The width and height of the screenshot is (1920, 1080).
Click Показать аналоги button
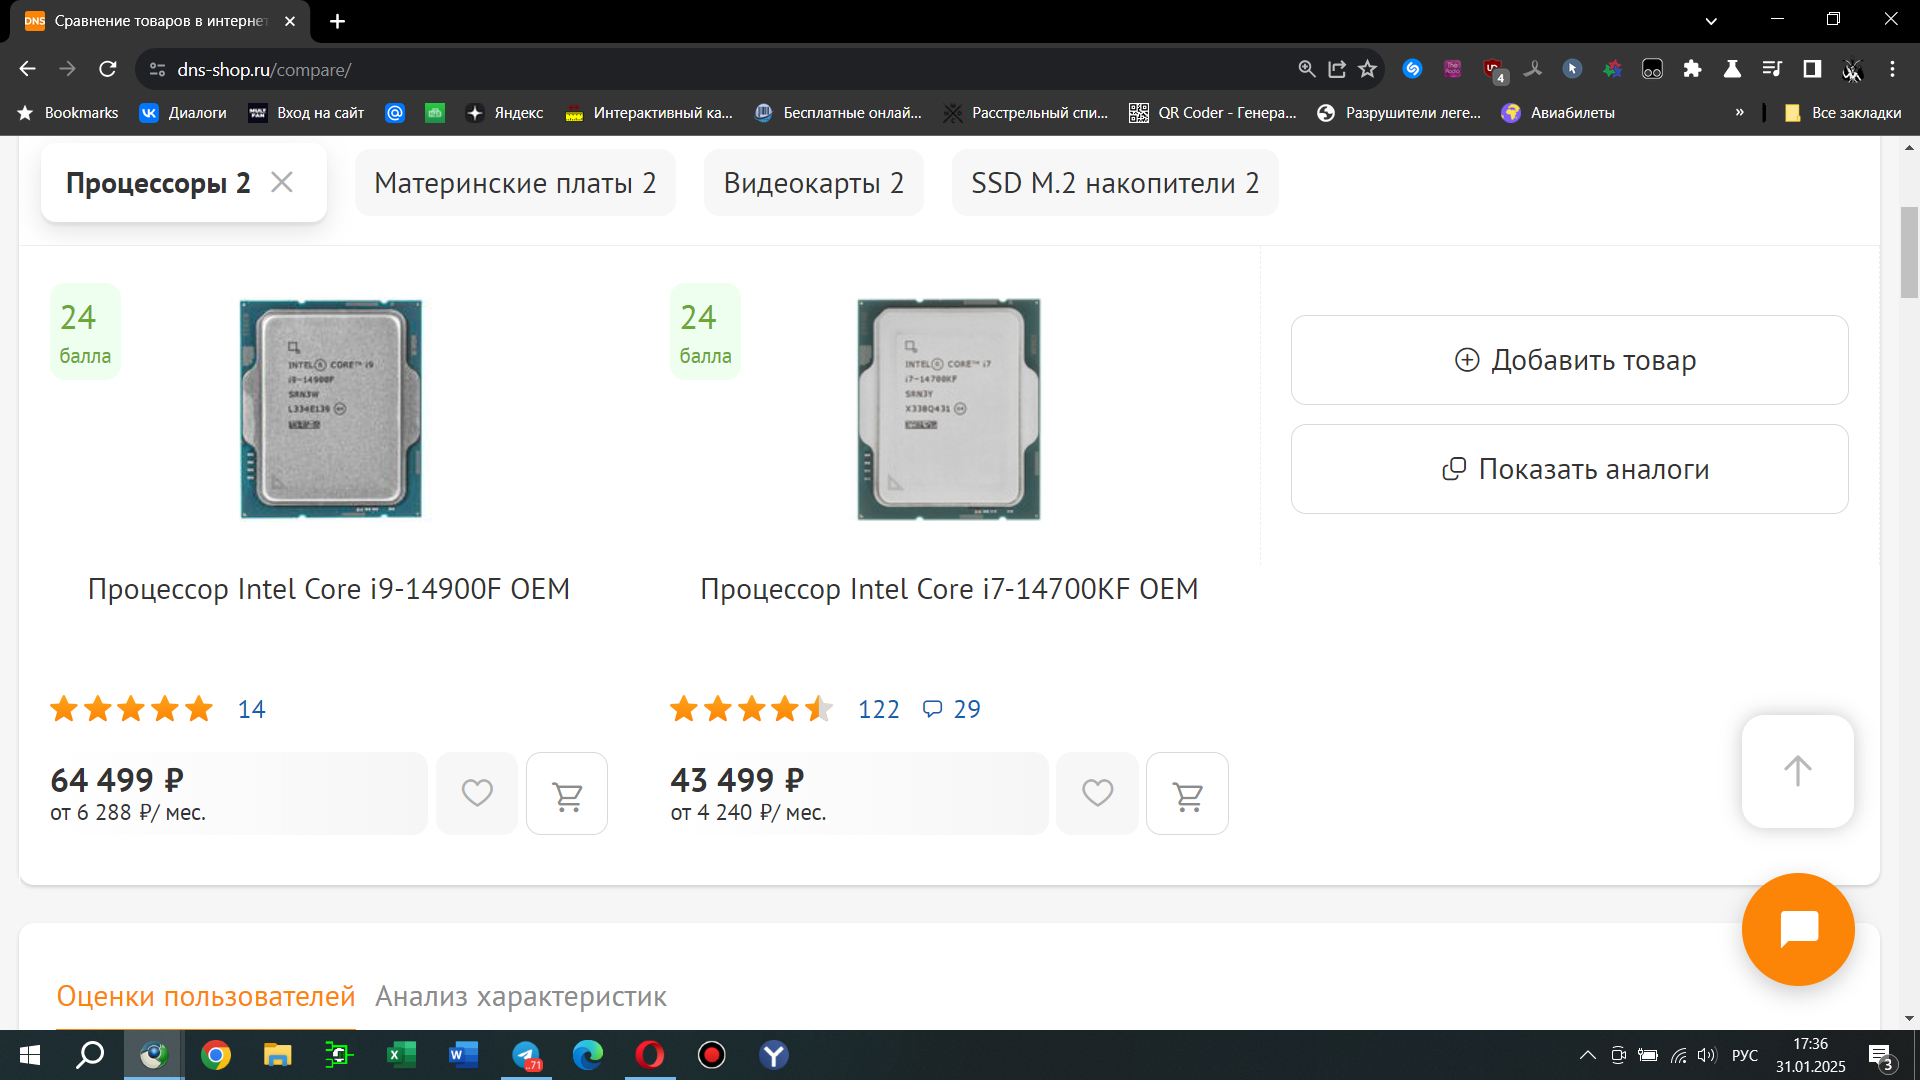click(1569, 469)
